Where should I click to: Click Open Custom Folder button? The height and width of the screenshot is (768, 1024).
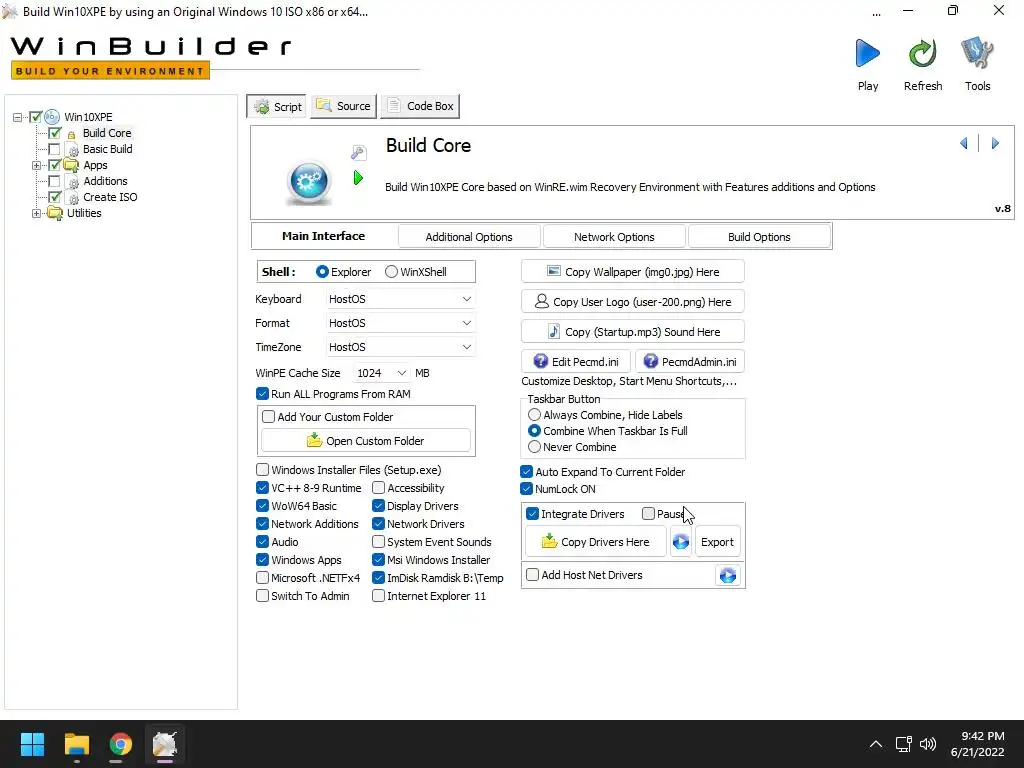click(366, 441)
